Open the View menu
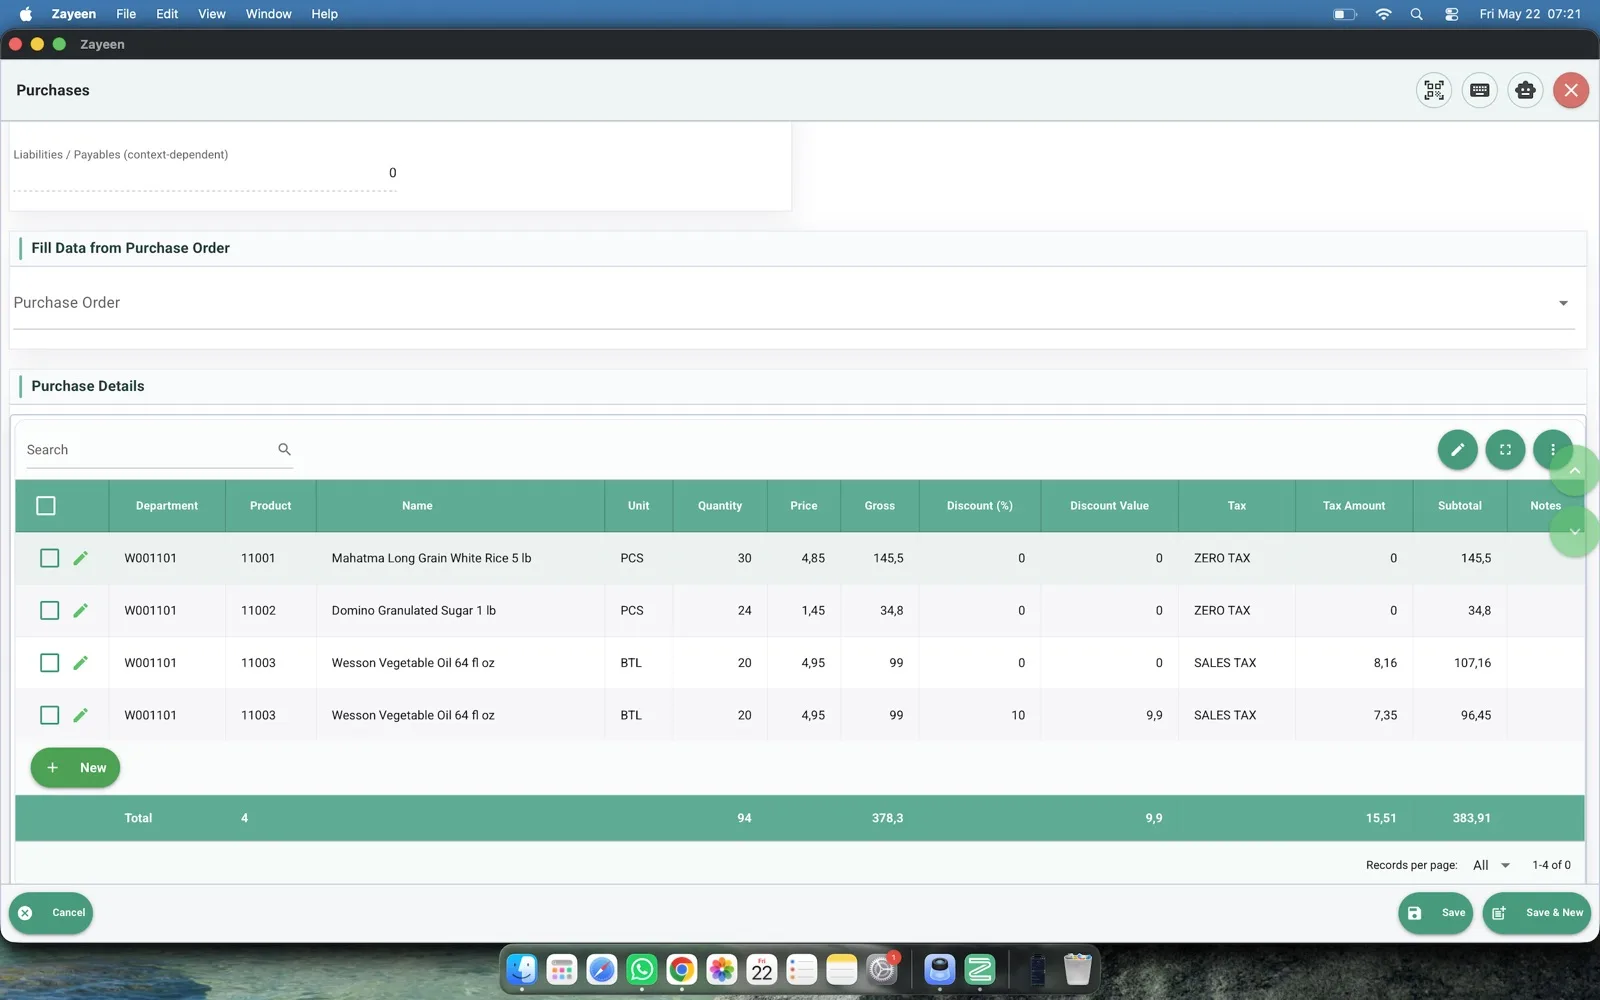 tap(211, 14)
